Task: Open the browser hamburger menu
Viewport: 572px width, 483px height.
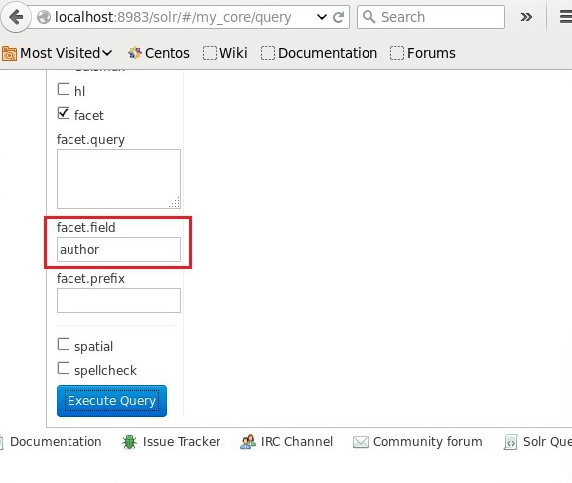Action: point(566,17)
